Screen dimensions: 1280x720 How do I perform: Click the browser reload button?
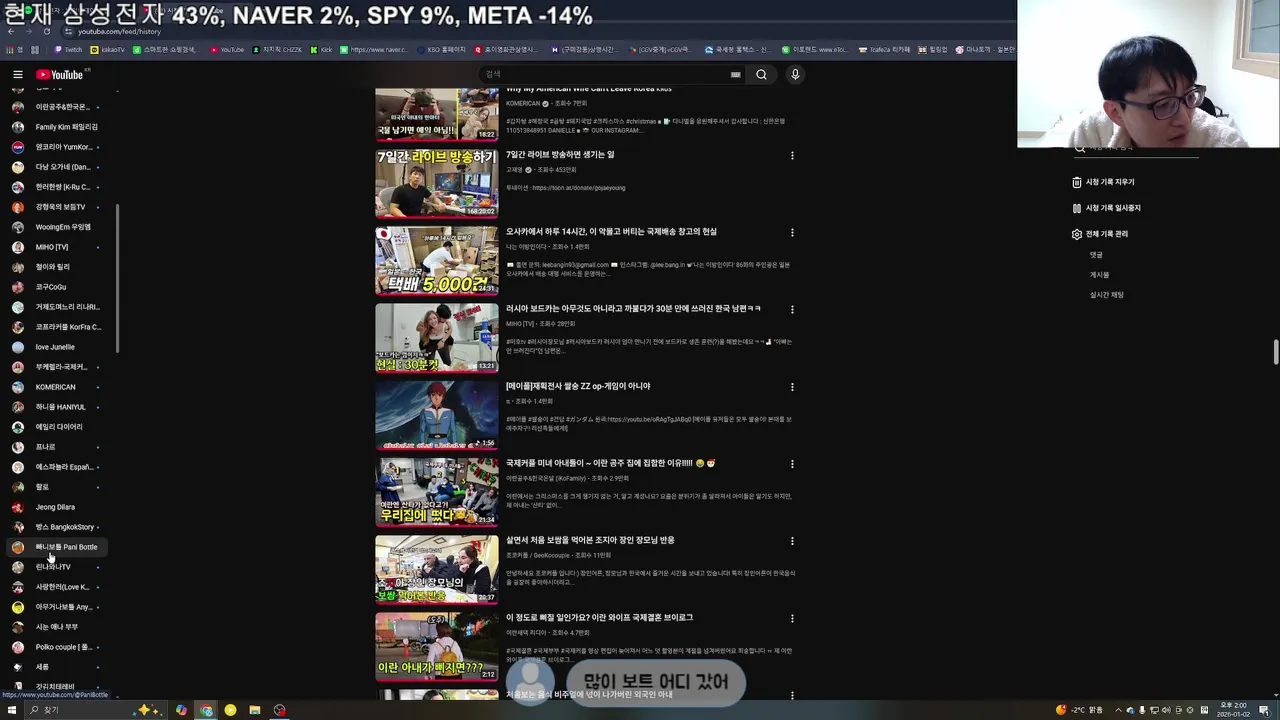point(45,31)
